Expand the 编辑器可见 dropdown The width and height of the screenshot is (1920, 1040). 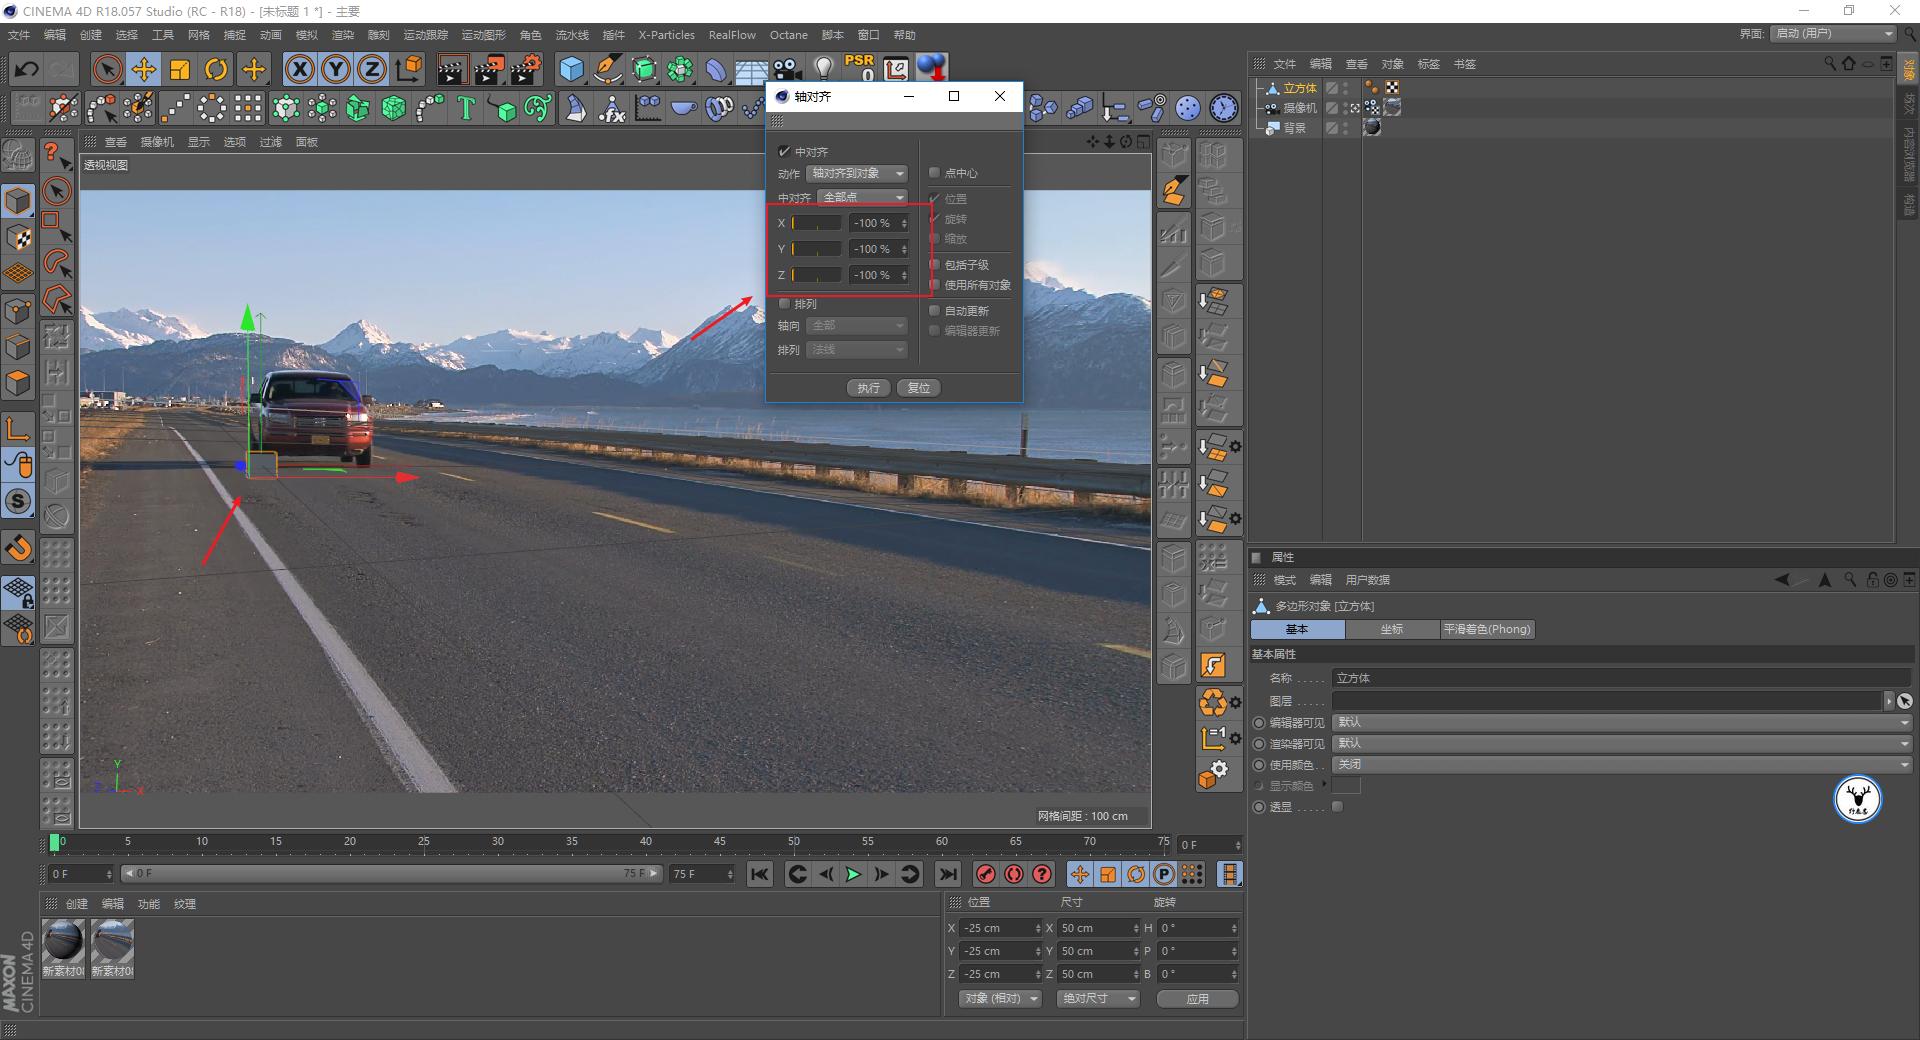(x=1621, y=722)
